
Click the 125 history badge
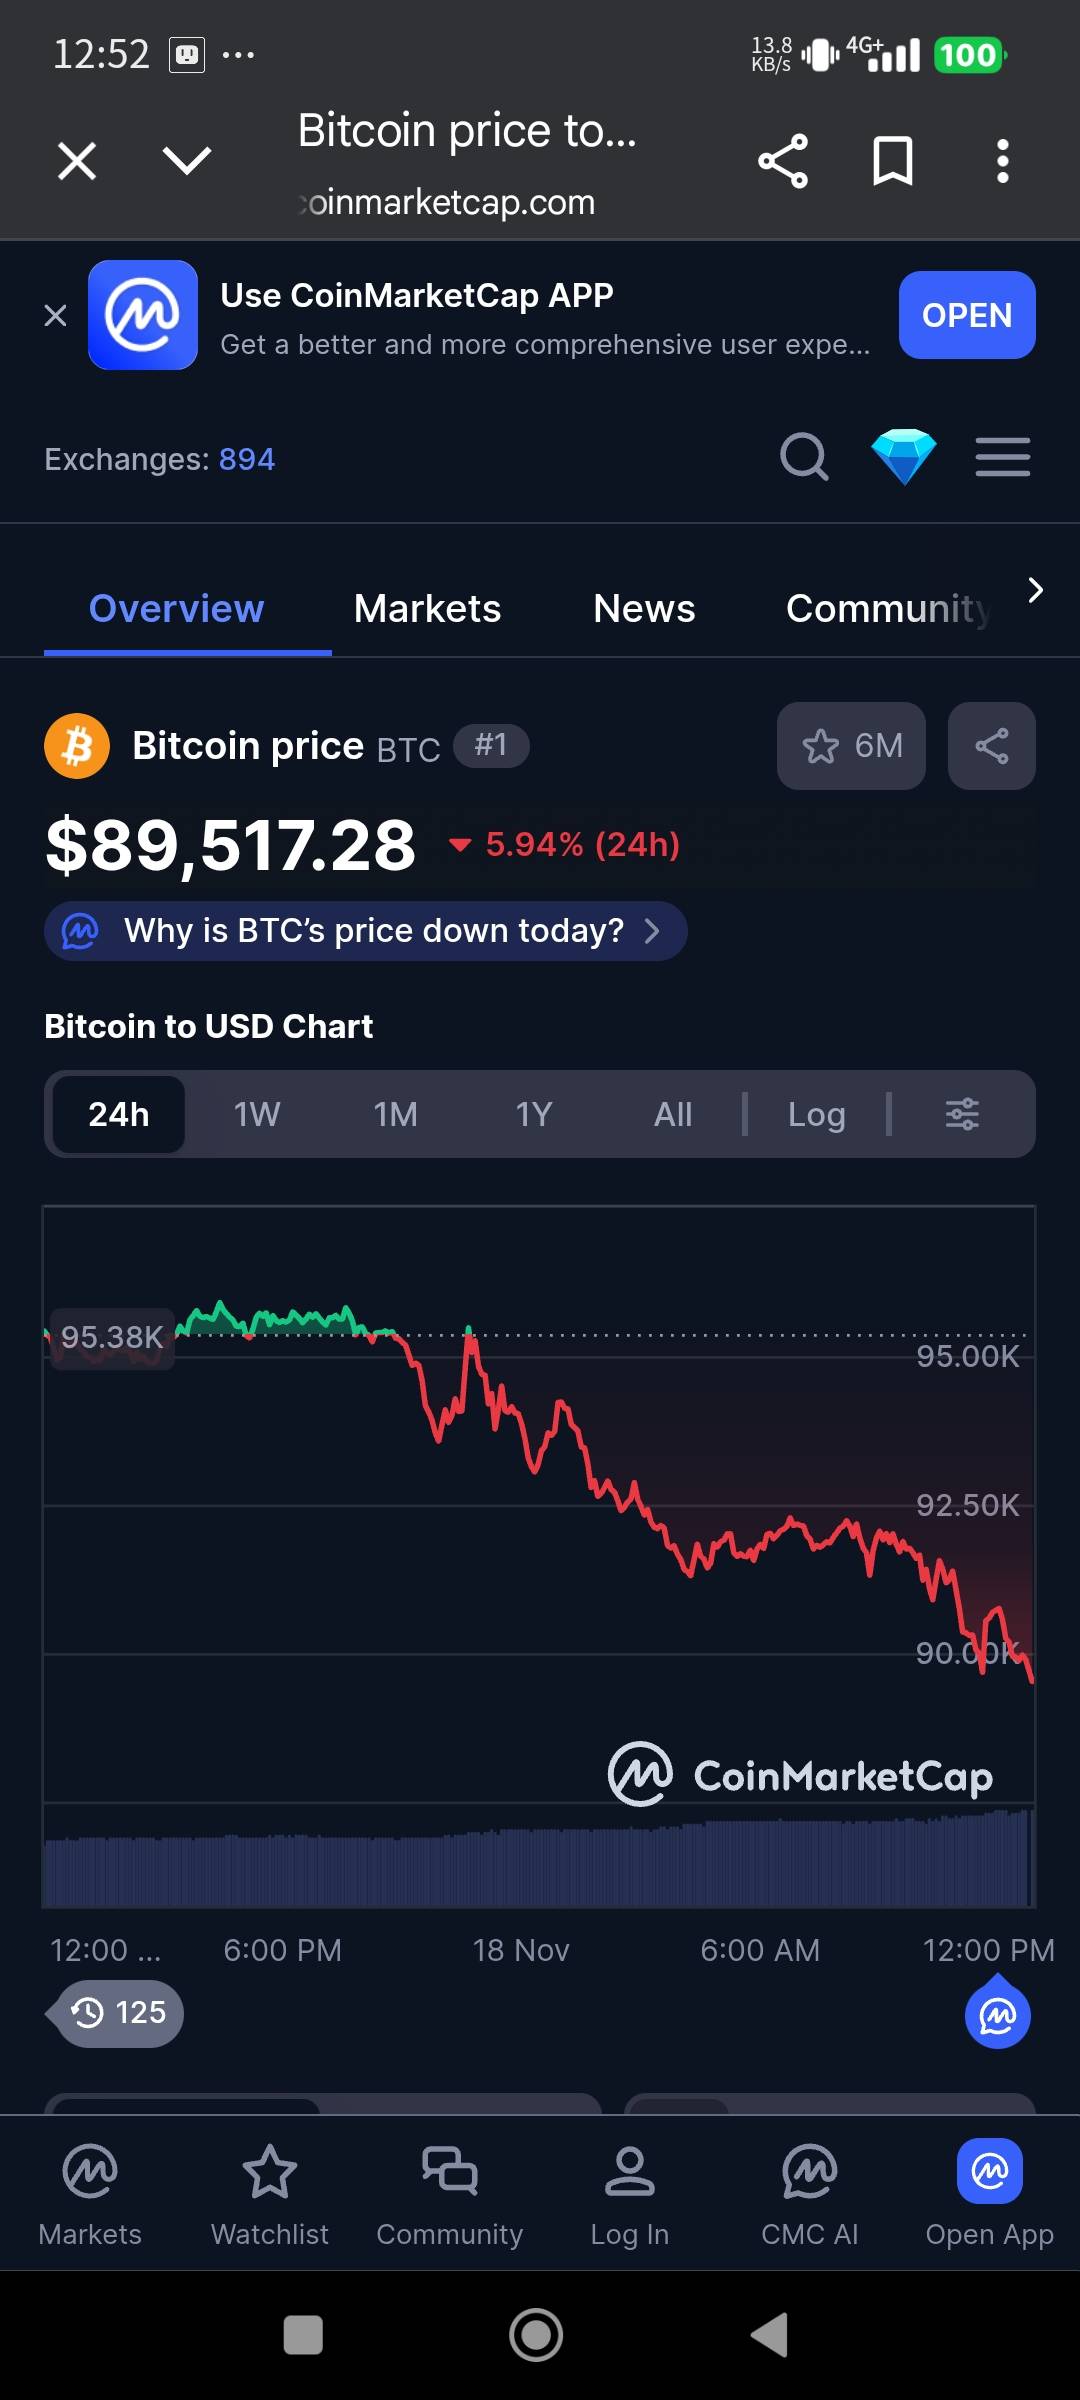pyautogui.click(x=120, y=2013)
